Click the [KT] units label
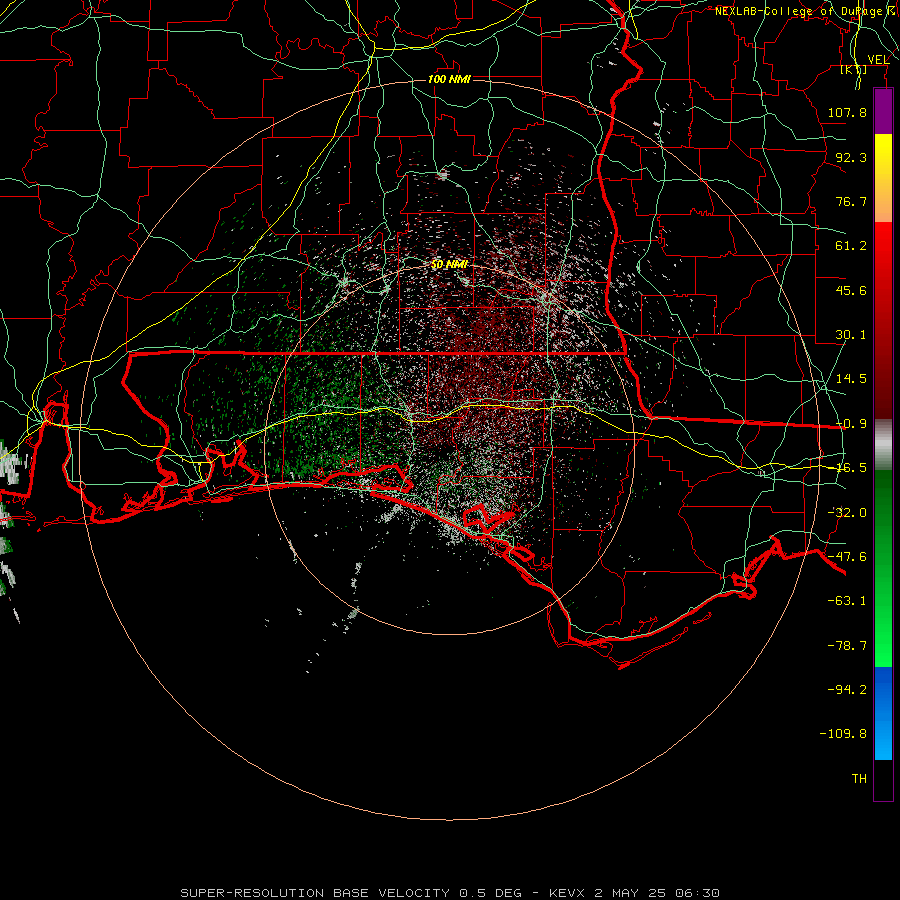This screenshot has width=900, height=900. point(854,70)
